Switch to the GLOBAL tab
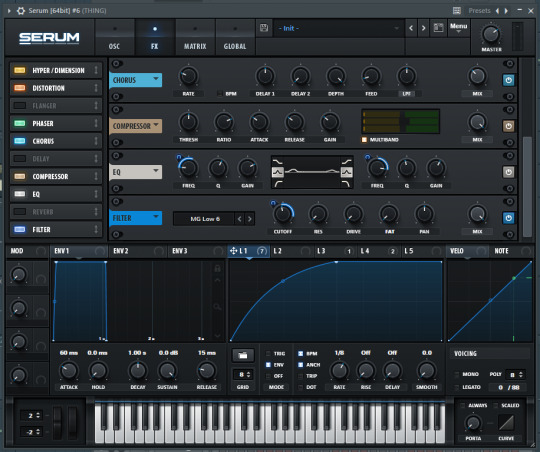This screenshot has height=452, width=540. point(235,37)
